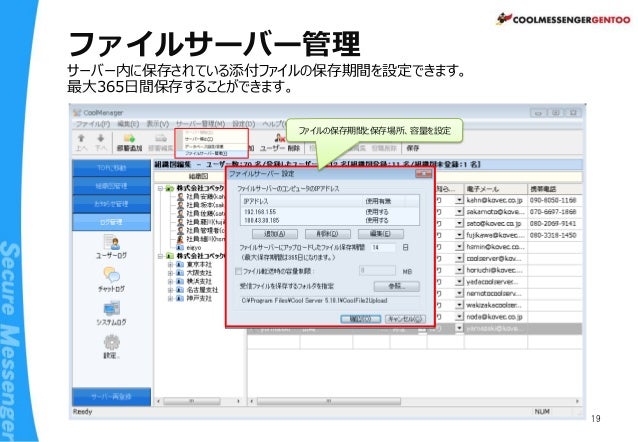Screen dimensions: 638x442
Task: Click the 電子メール column header
Action: pyautogui.click(x=495, y=189)
